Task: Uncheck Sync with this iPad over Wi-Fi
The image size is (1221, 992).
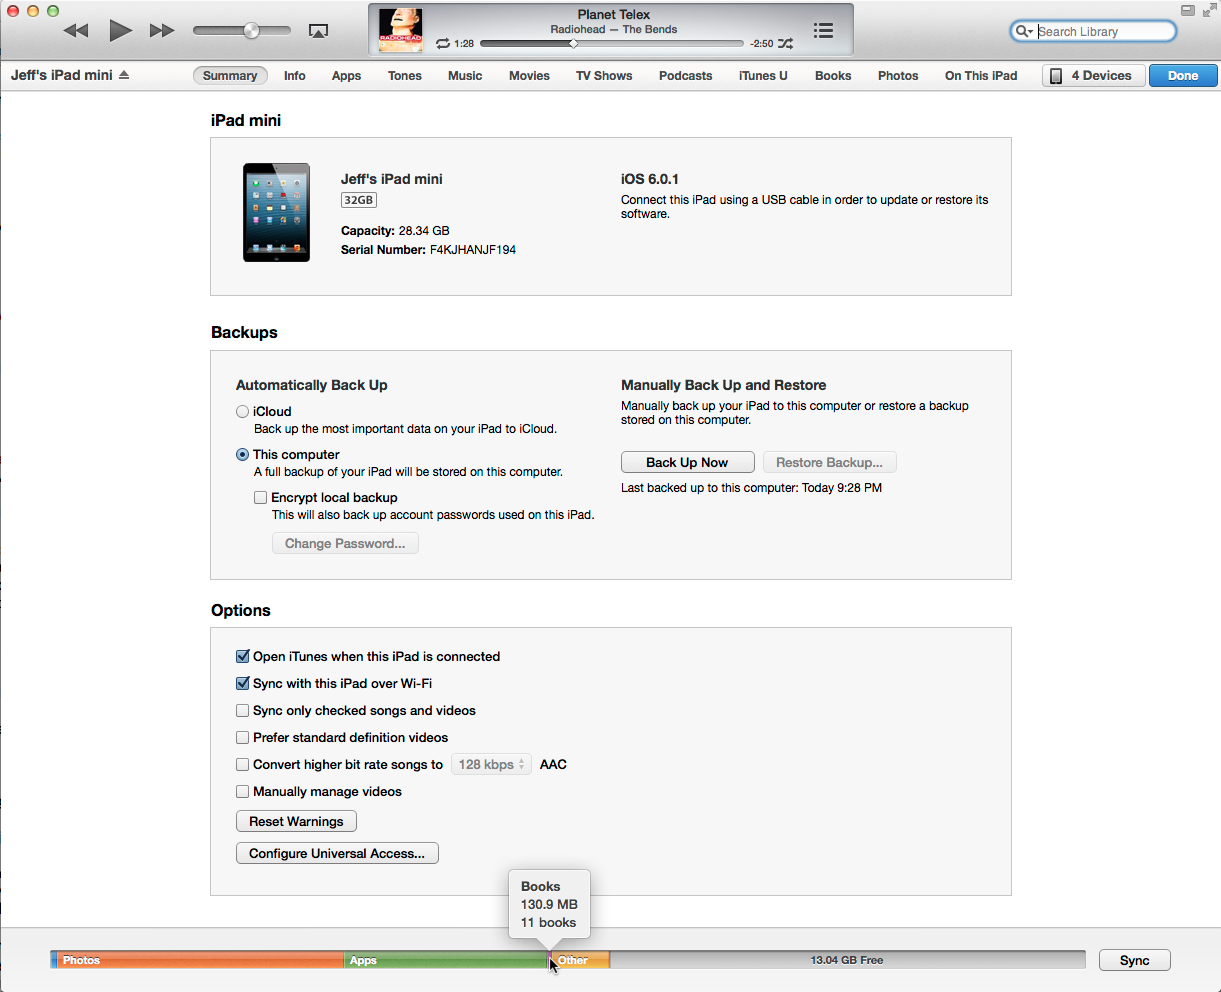Action: click(x=242, y=683)
